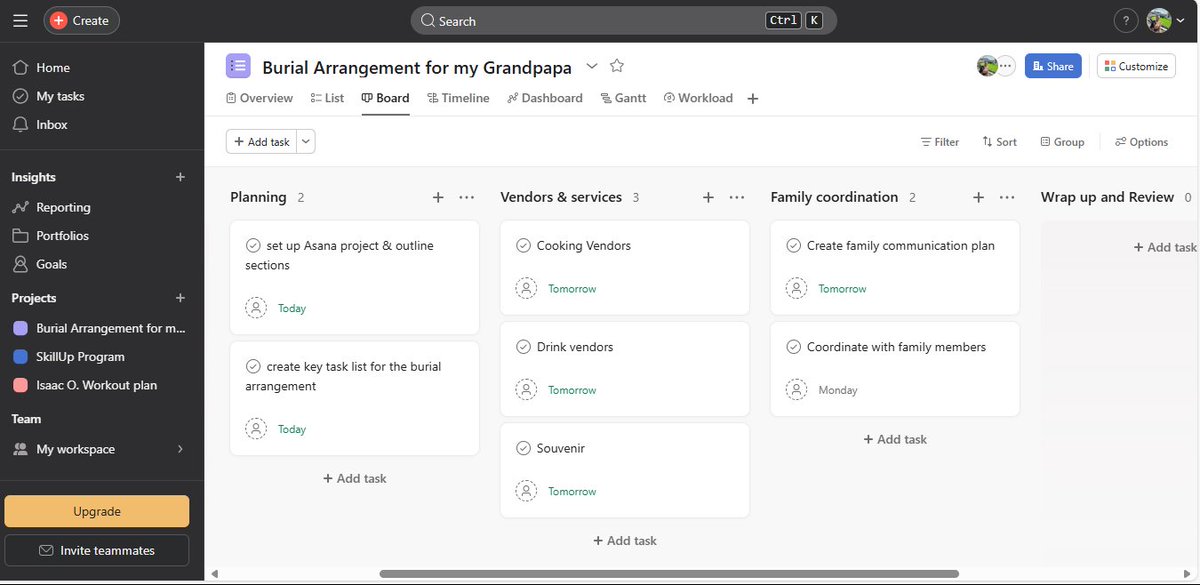Open the Group settings for the board

(x=1062, y=141)
